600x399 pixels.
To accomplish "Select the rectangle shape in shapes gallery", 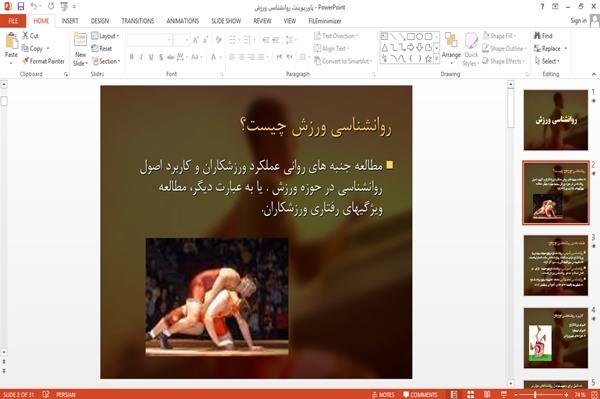I will 411,37.
